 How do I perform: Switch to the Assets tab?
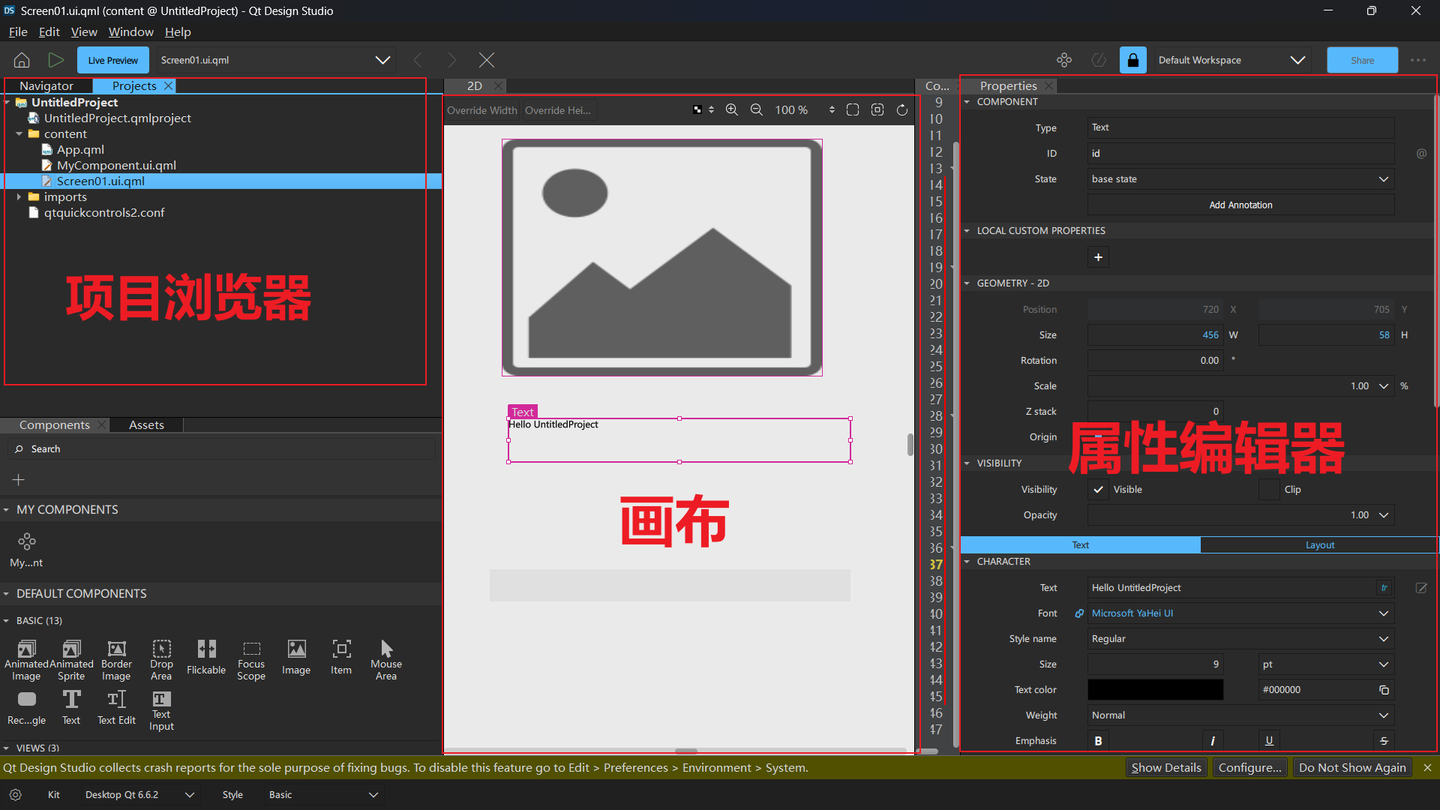coord(146,424)
